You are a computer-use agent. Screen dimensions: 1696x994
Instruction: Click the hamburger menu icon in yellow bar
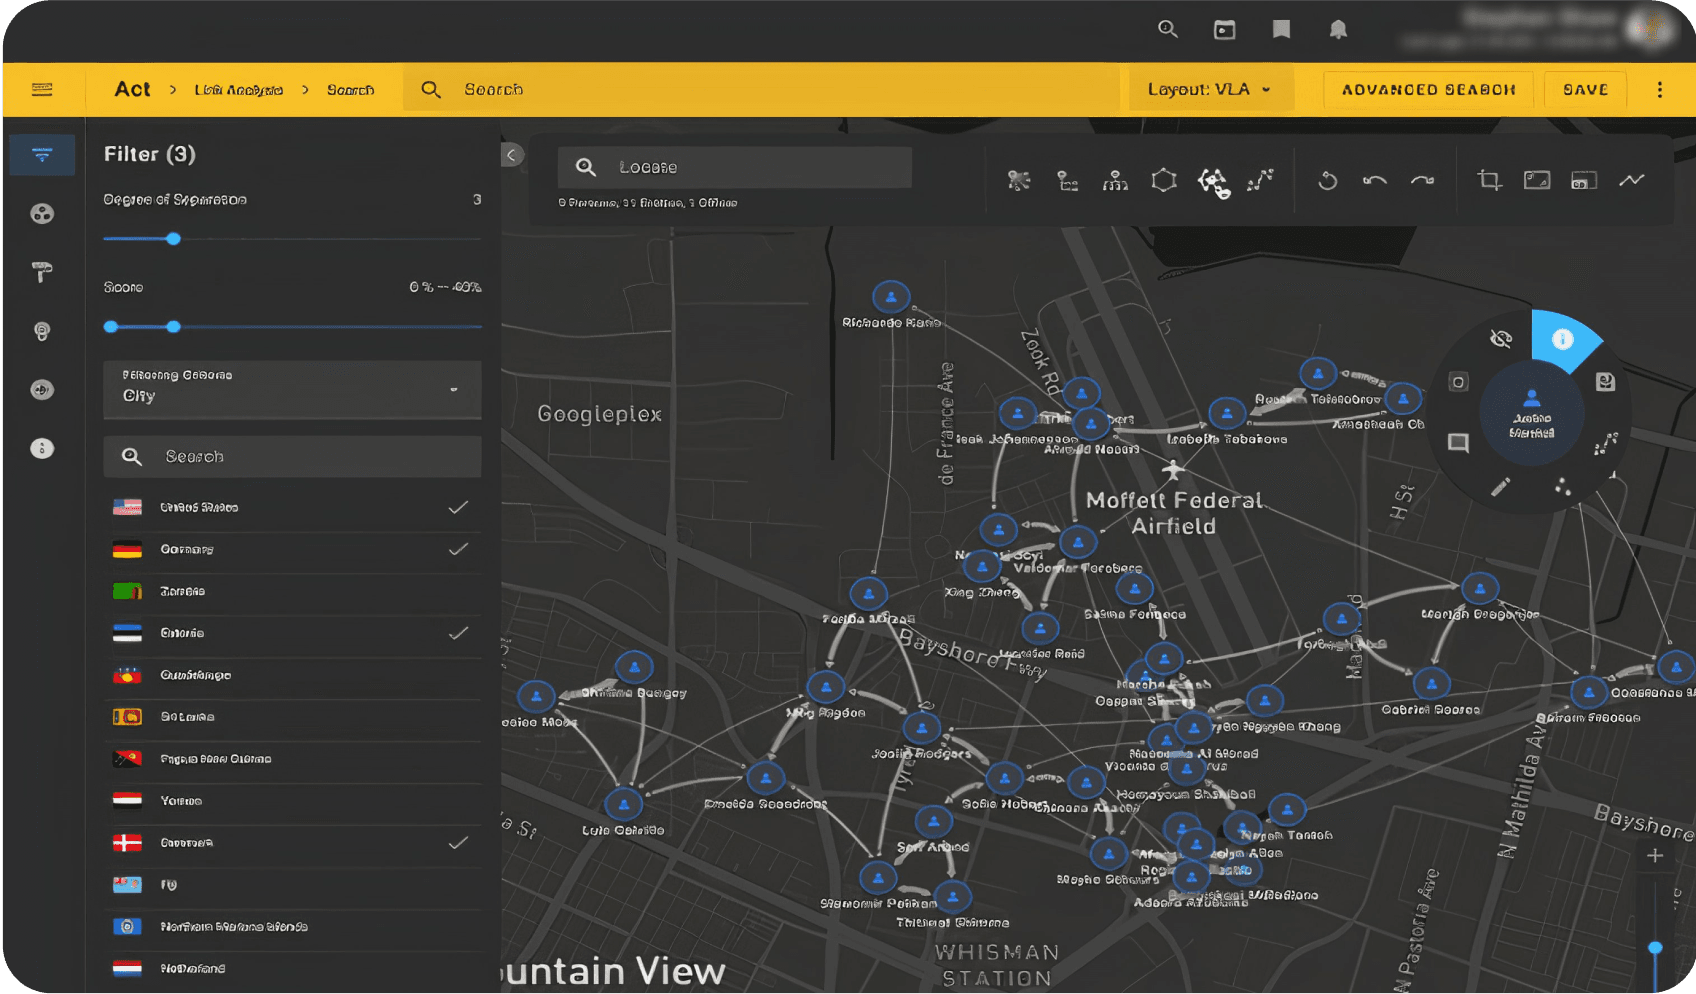[x=42, y=90]
